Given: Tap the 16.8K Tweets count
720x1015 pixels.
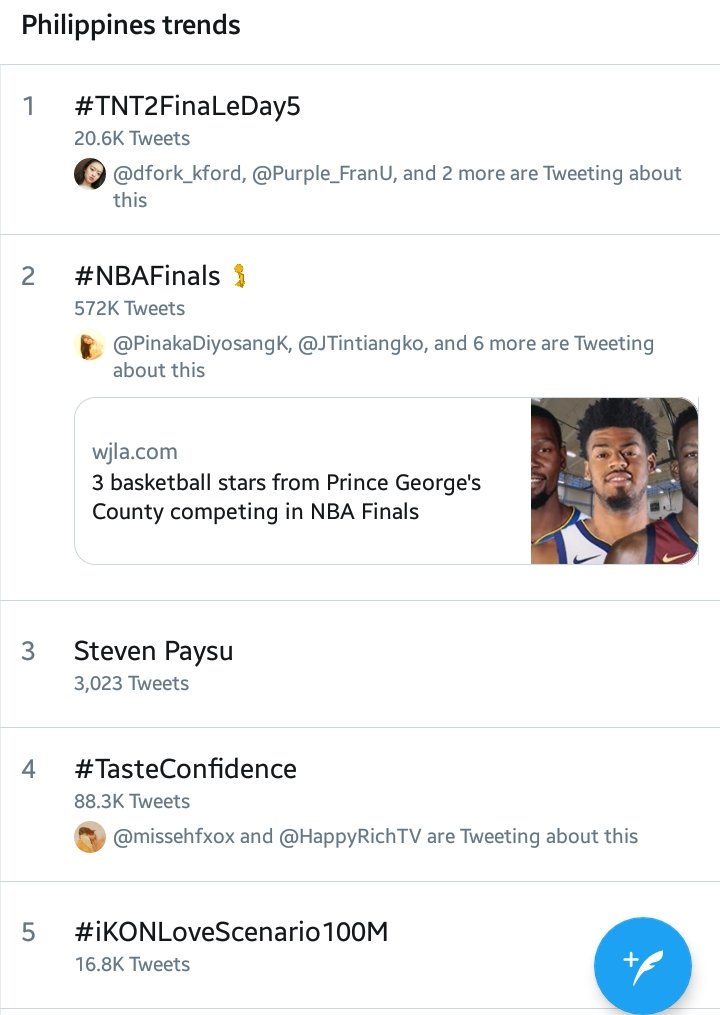Looking at the screenshot, I should click(x=132, y=964).
